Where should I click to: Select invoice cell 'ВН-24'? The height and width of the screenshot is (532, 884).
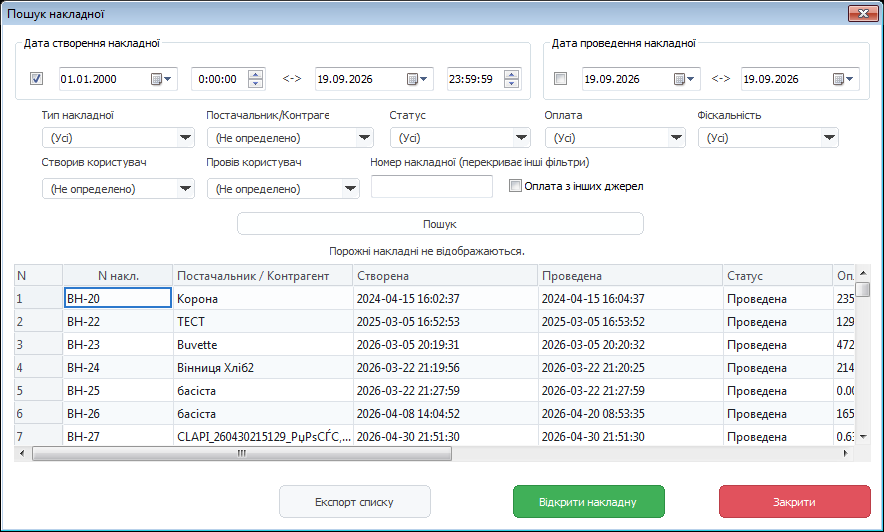click(118, 367)
